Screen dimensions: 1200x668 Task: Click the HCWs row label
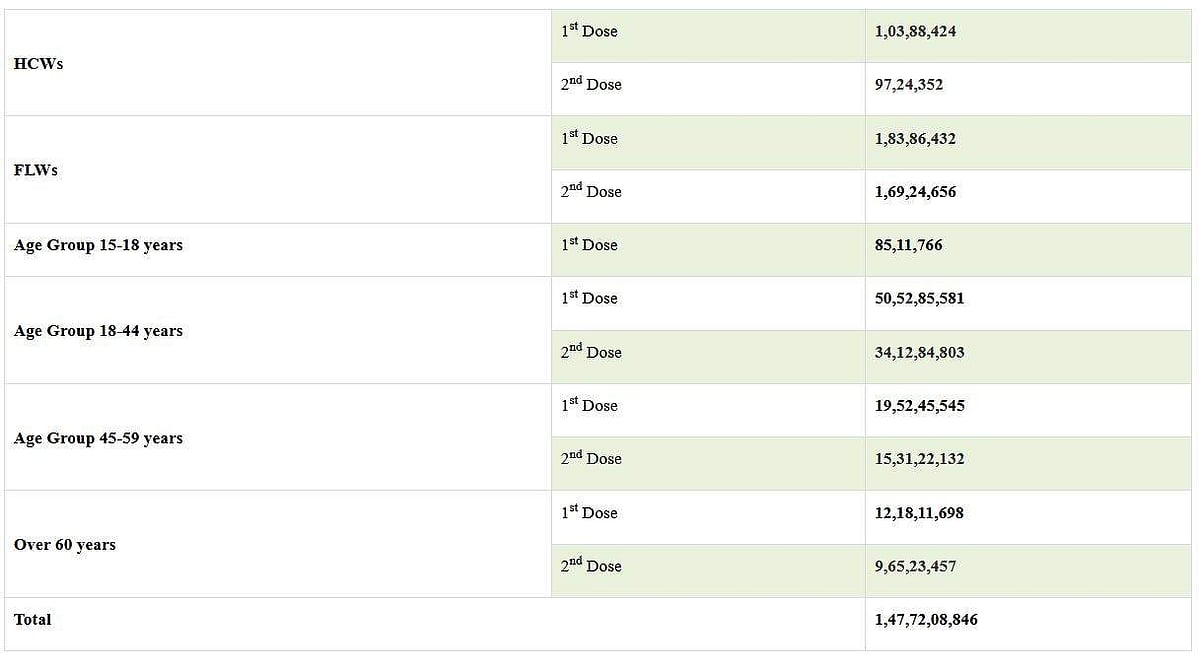(39, 64)
